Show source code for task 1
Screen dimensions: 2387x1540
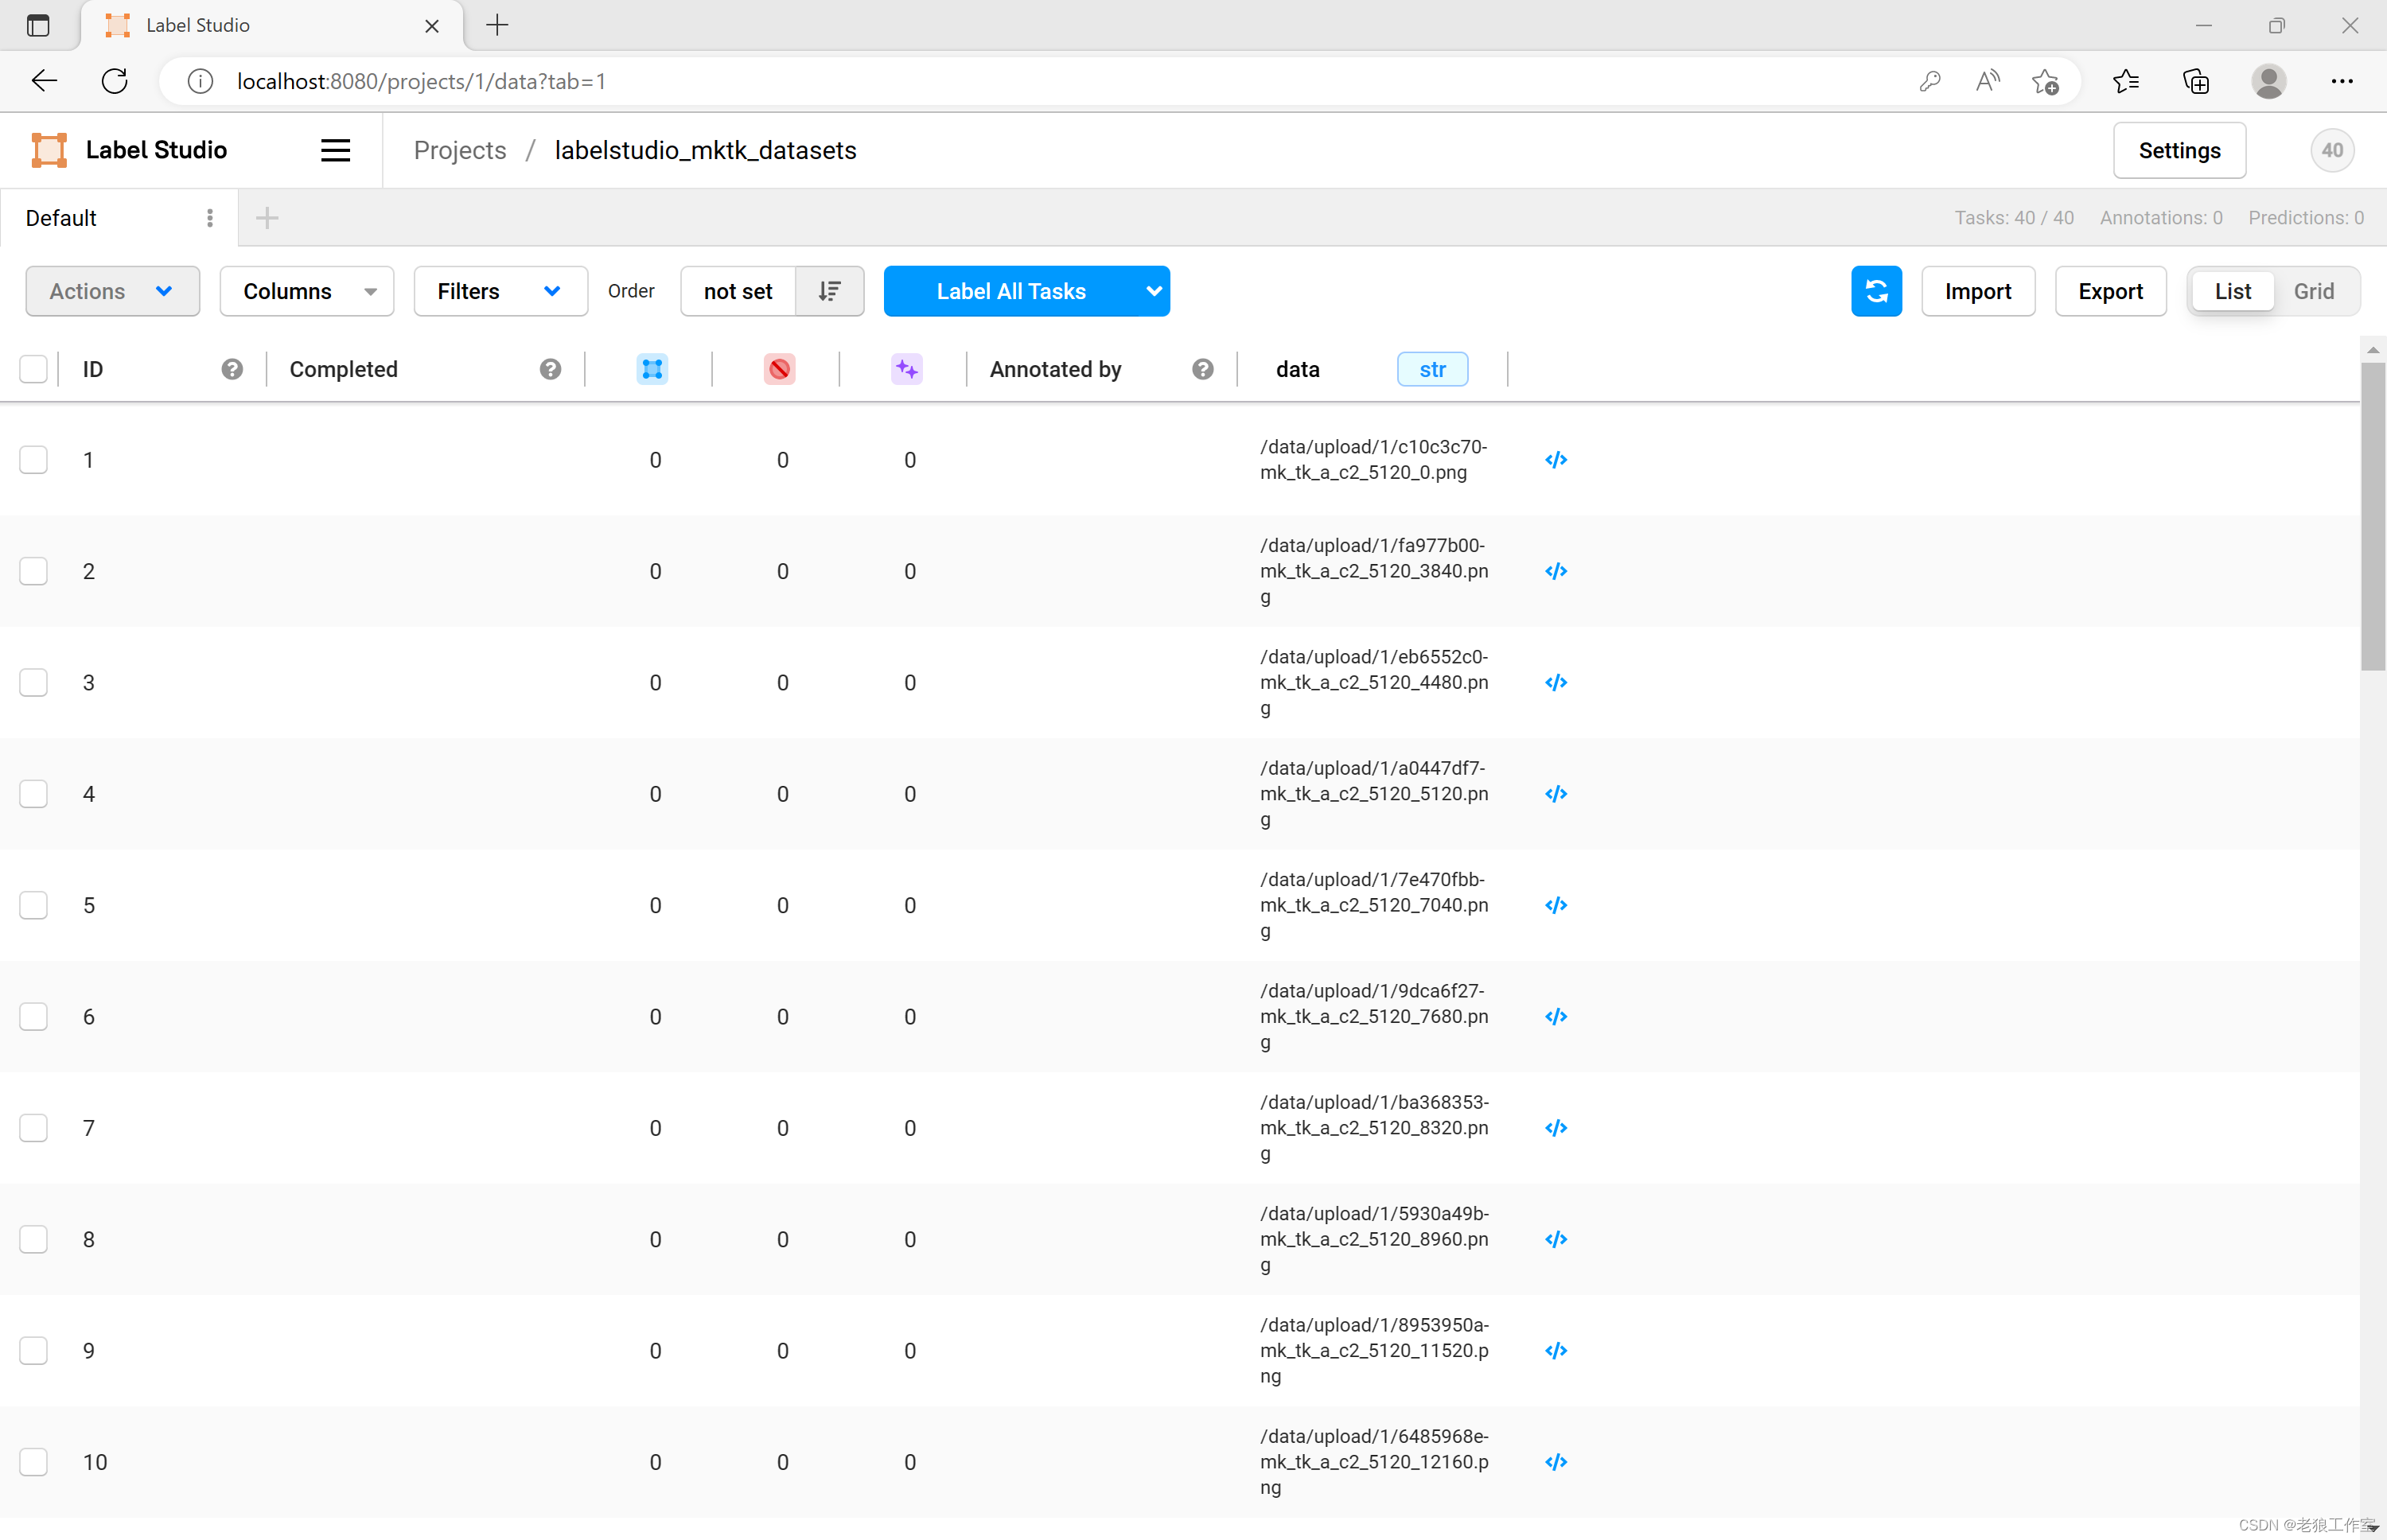click(1555, 460)
